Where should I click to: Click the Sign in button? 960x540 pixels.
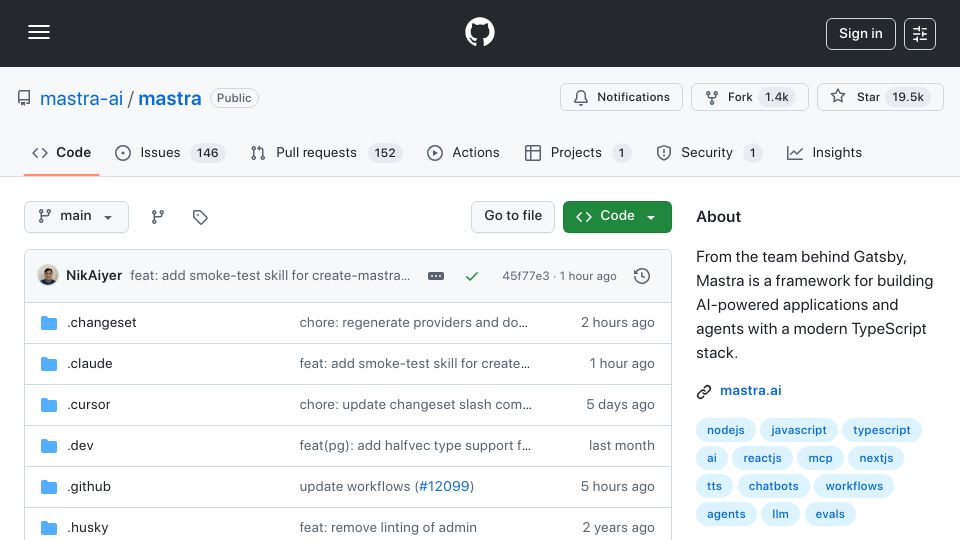coord(860,34)
